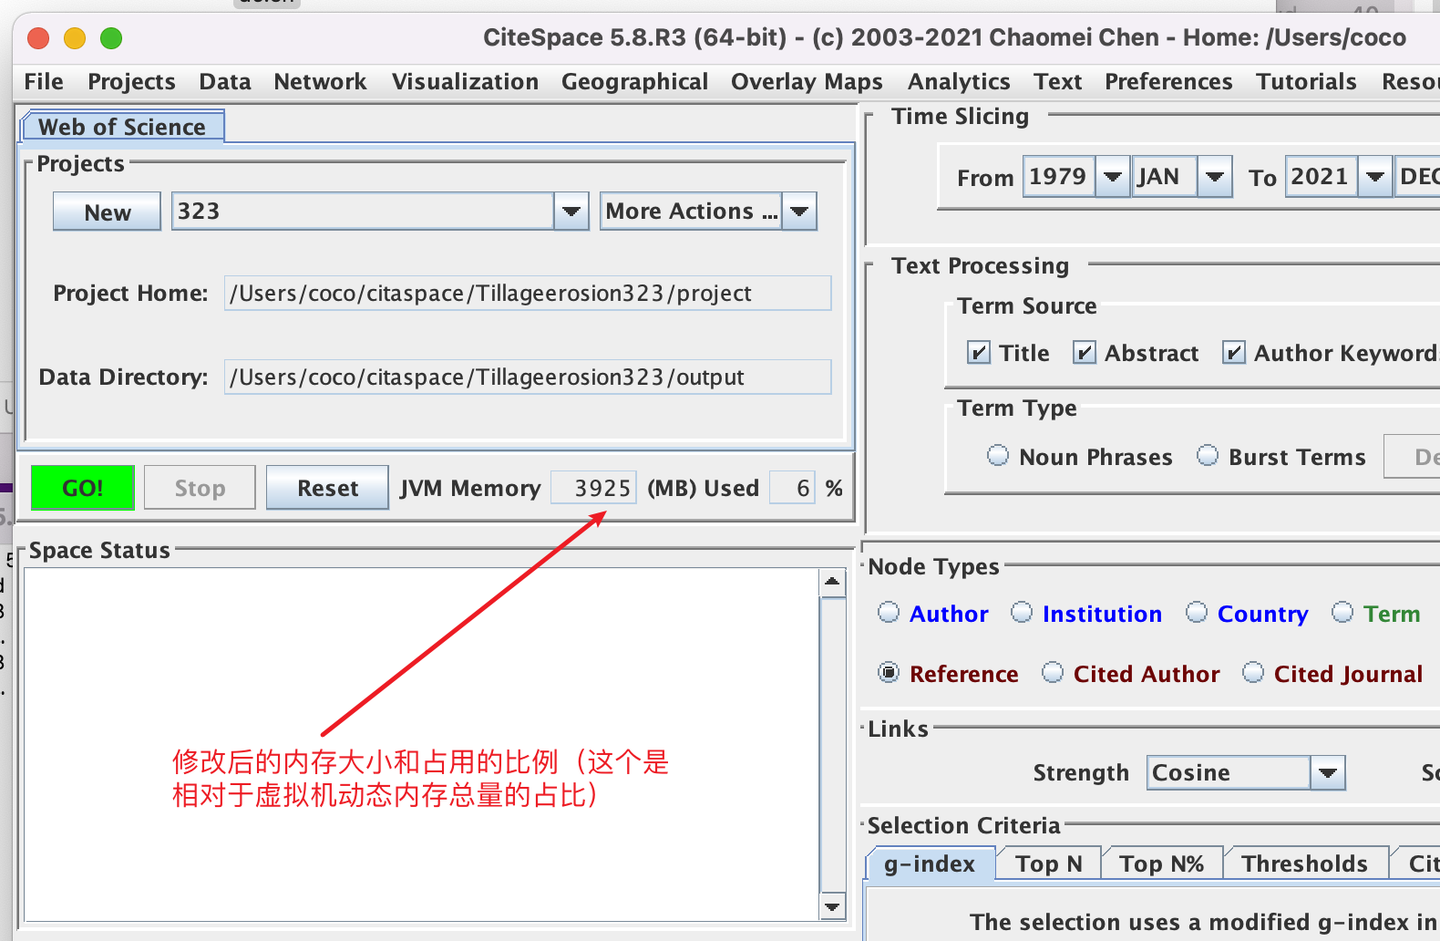Toggle the Title term source checkbox

979,353
